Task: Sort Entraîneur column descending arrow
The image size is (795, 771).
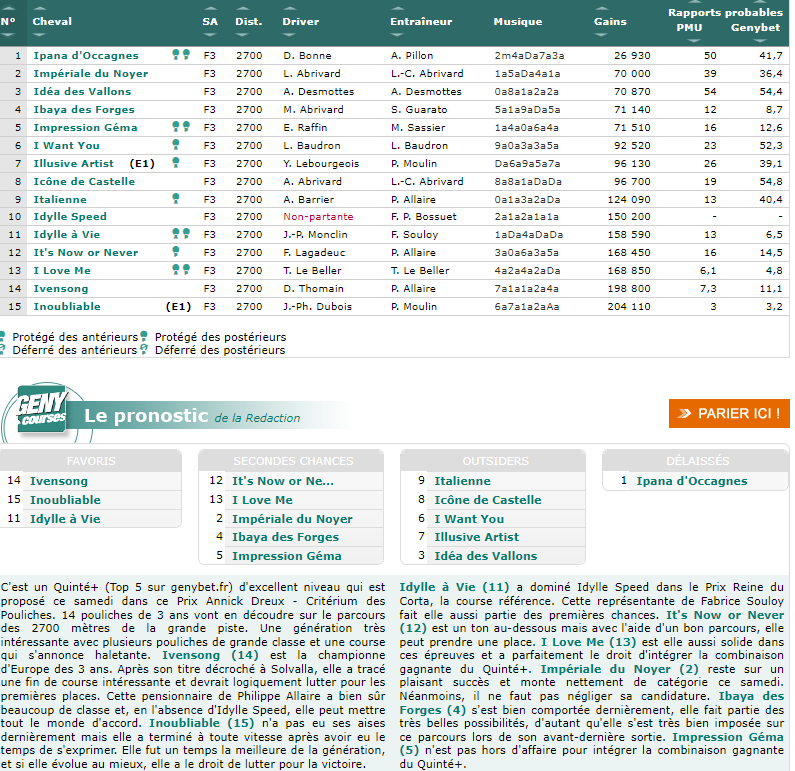Action: pos(397,35)
